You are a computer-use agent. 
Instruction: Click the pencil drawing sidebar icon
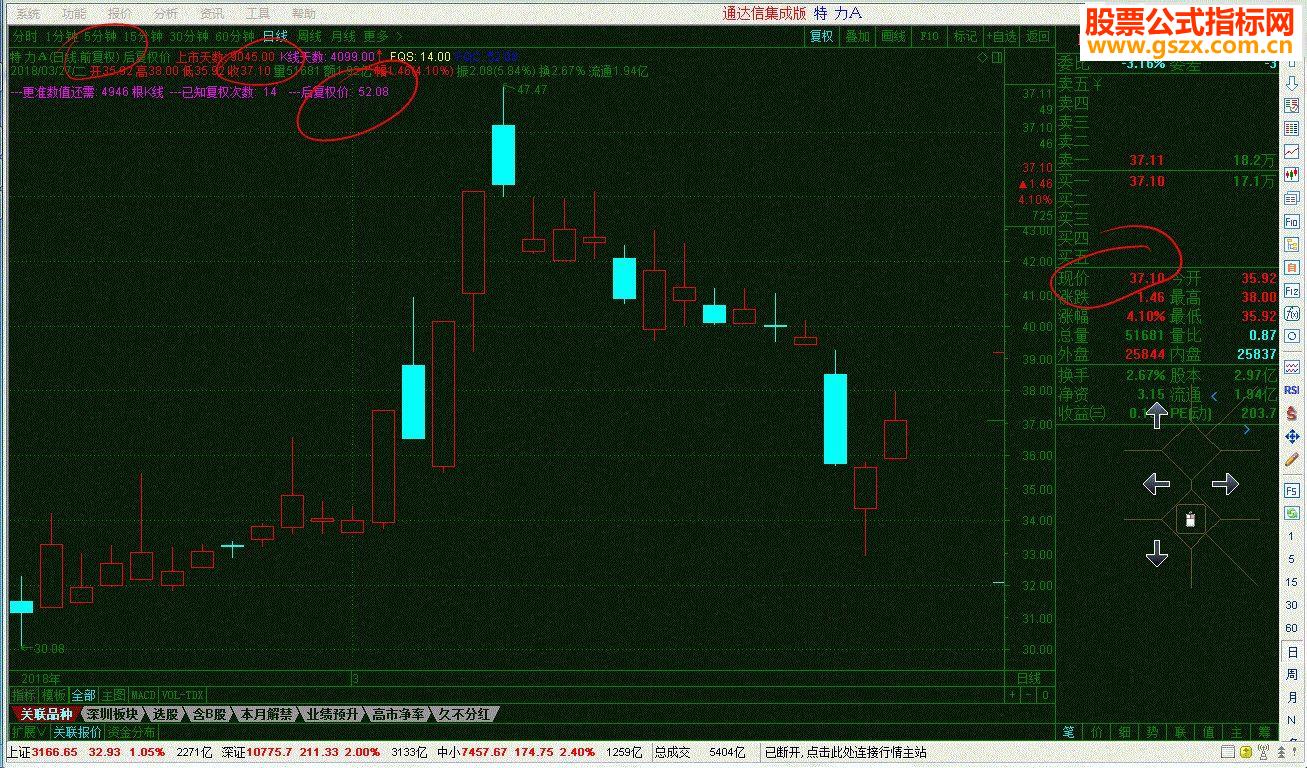(1292, 459)
